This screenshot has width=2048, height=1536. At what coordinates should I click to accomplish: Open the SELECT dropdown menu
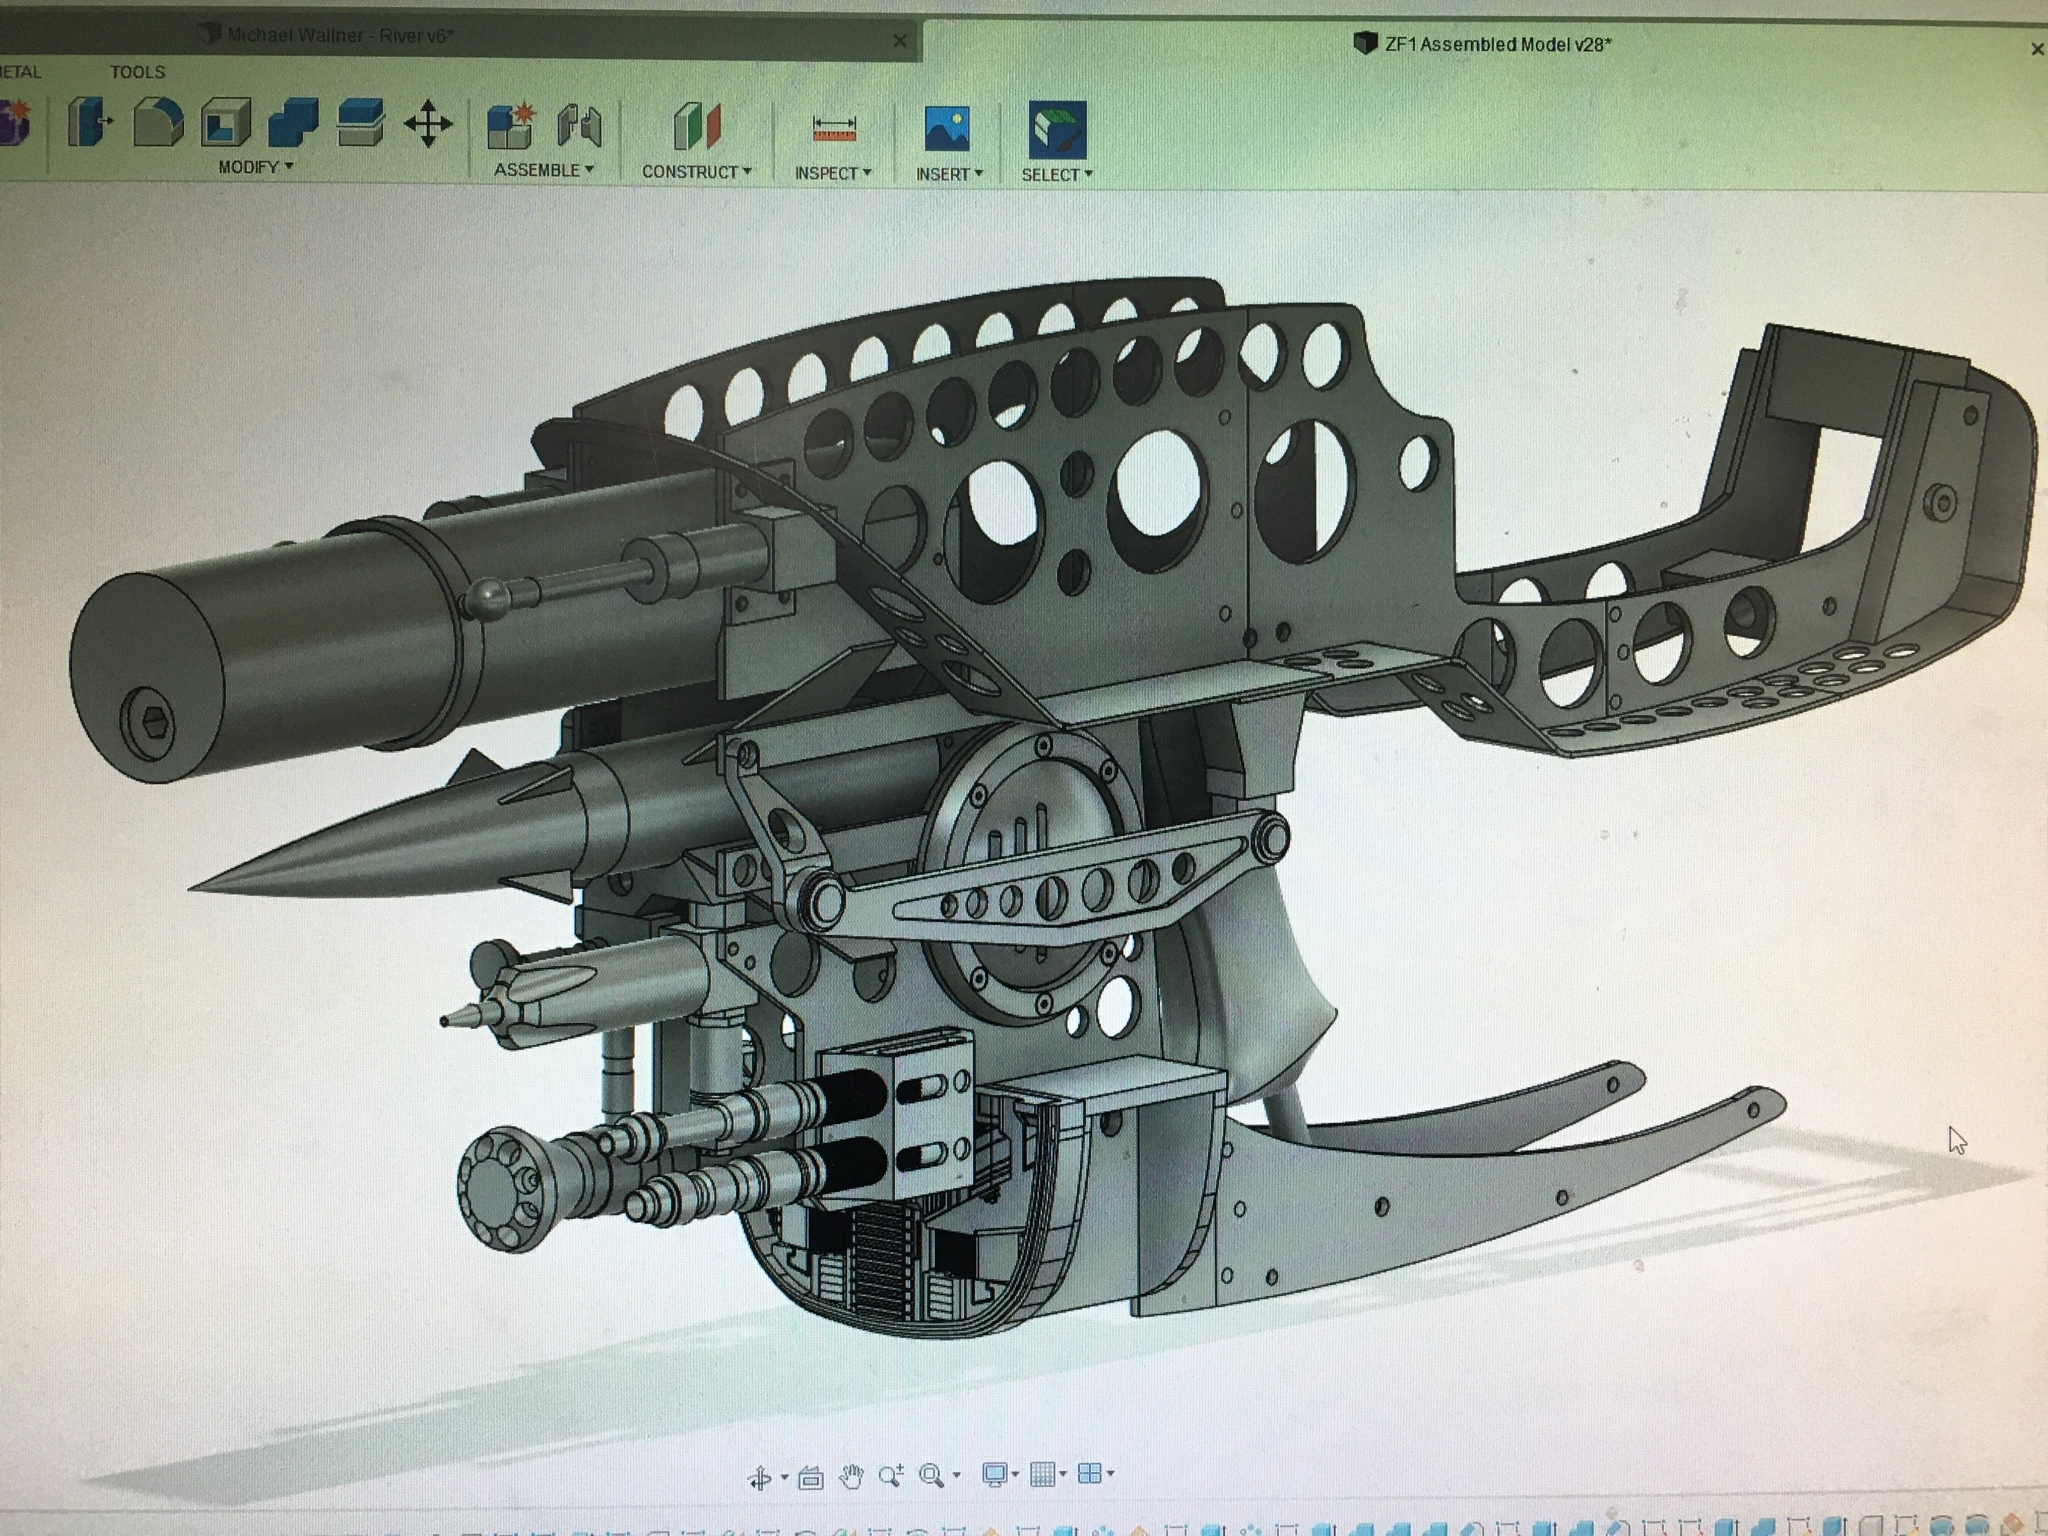[x=1057, y=175]
